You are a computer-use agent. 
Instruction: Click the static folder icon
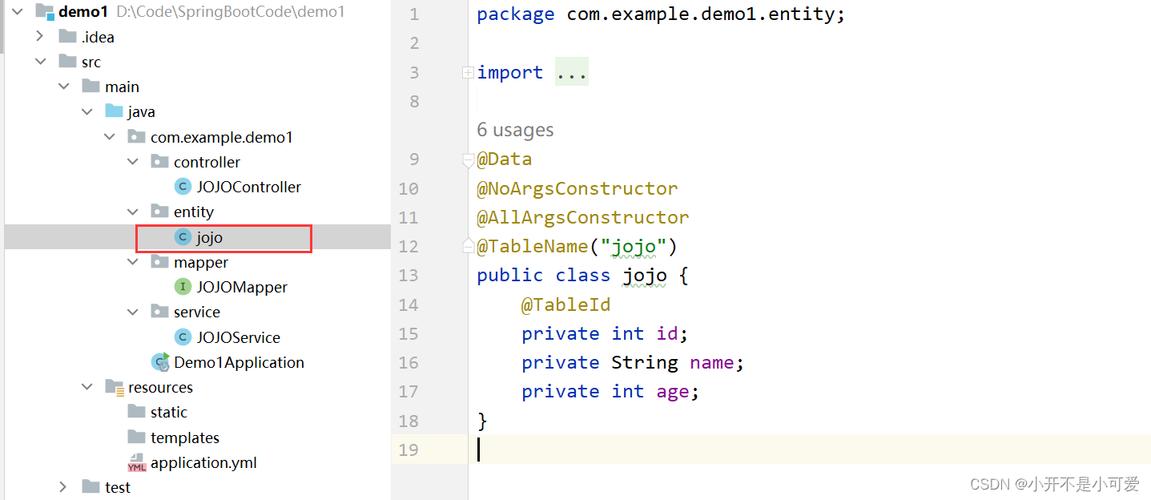[x=137, y=412]
